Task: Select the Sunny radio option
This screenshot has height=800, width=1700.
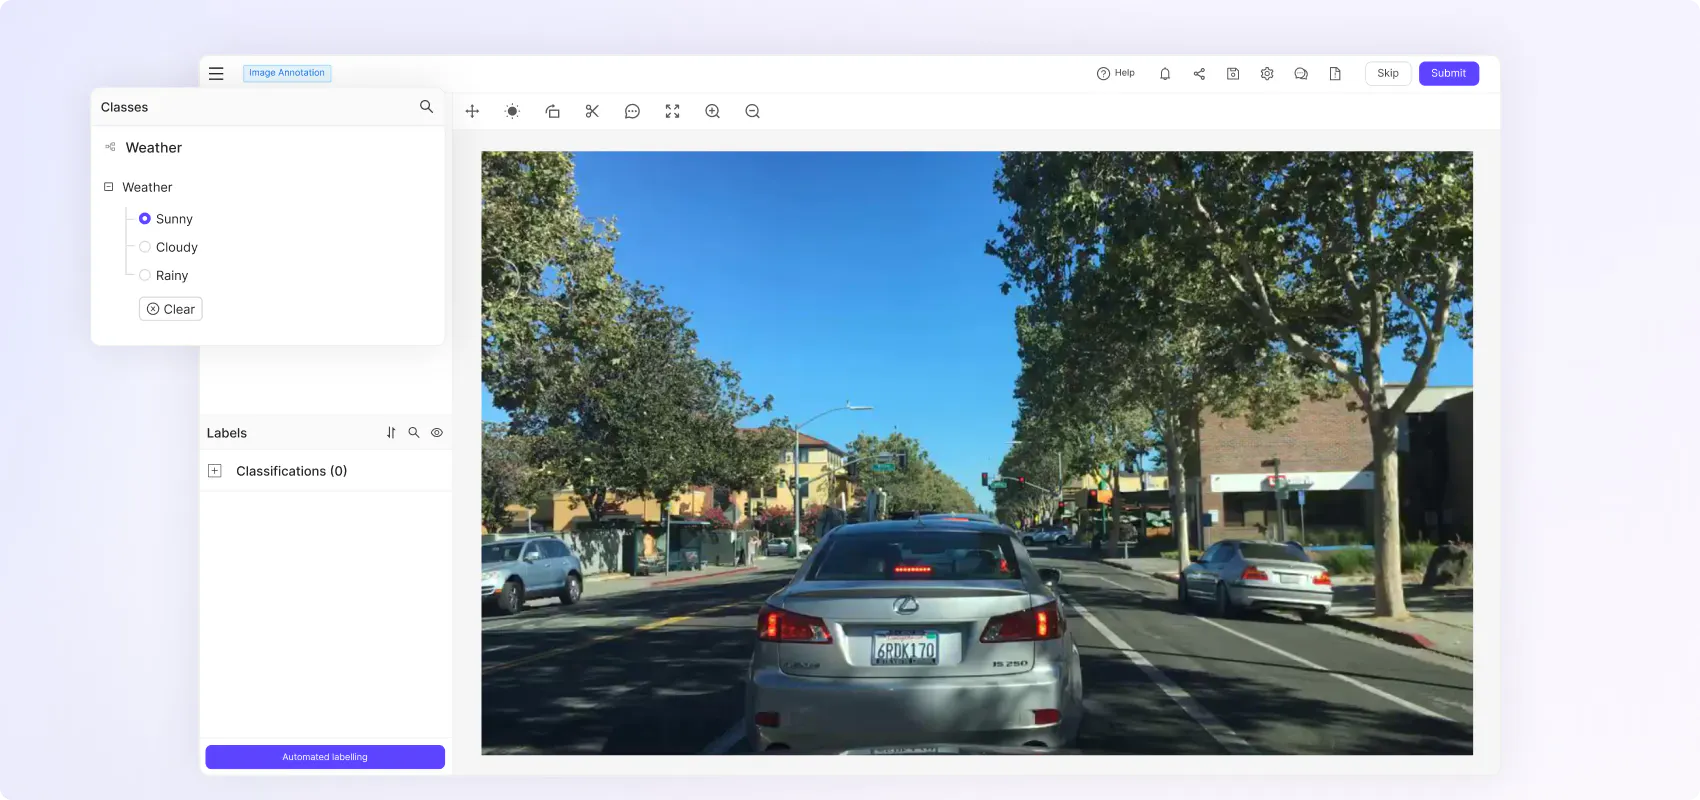Action: (145, 218)
